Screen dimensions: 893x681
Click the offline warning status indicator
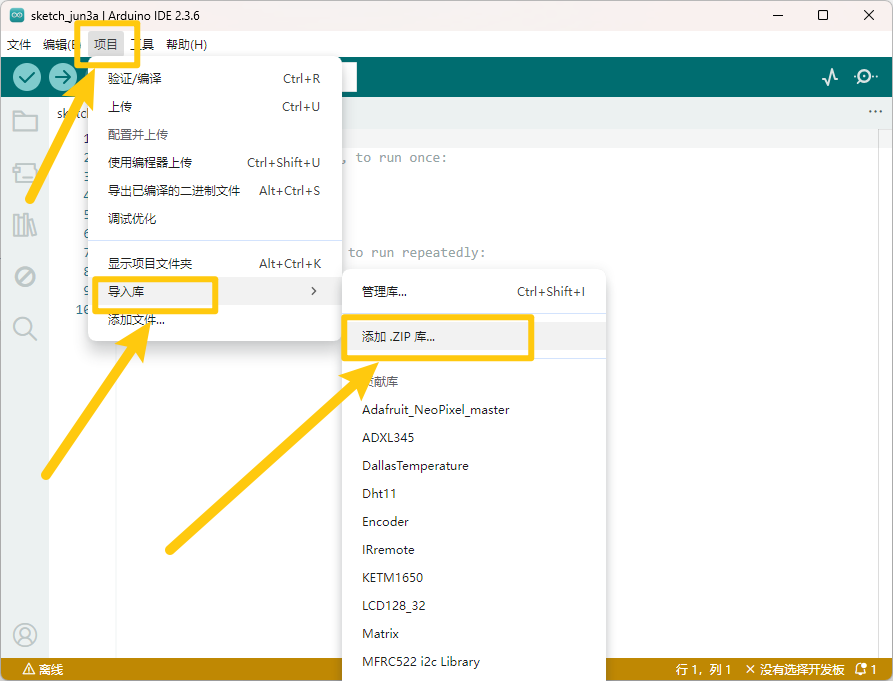(43, 670)
